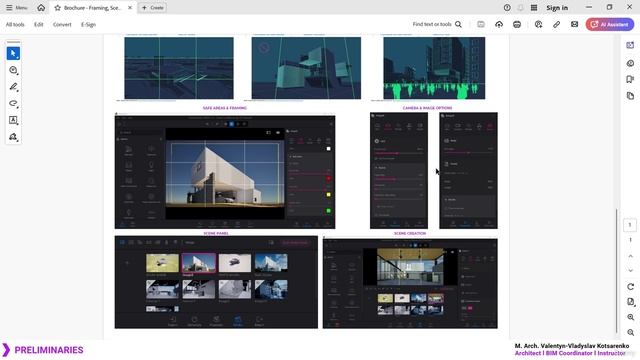
Task: Click the save file icon
Action: (x=481, y=24)
